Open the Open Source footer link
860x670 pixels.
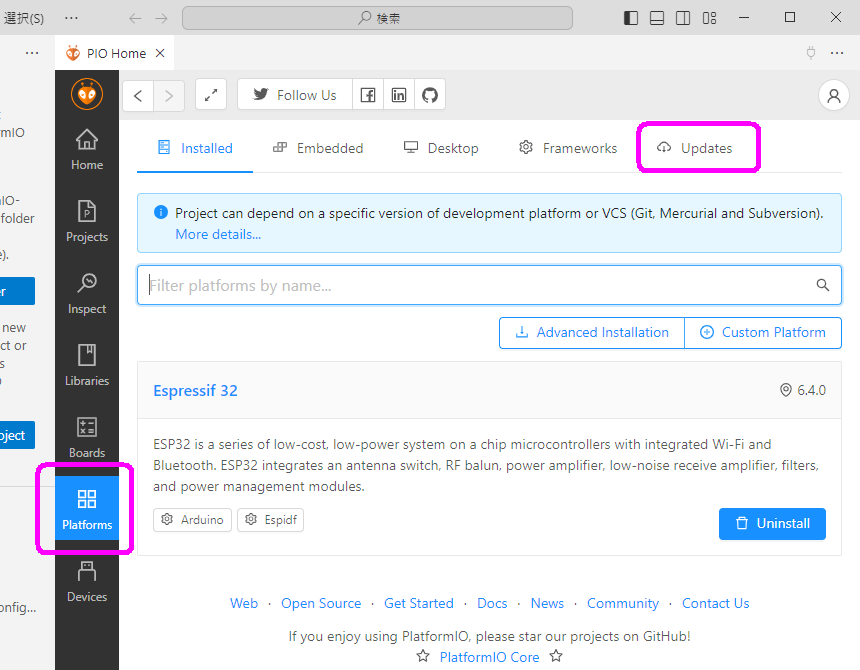coord(321,603)
